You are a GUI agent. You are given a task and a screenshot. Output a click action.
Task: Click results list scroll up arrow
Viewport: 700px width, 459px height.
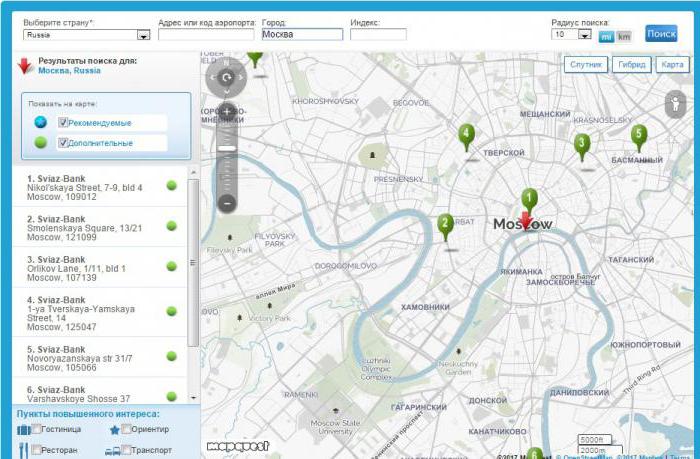[193, 172]
